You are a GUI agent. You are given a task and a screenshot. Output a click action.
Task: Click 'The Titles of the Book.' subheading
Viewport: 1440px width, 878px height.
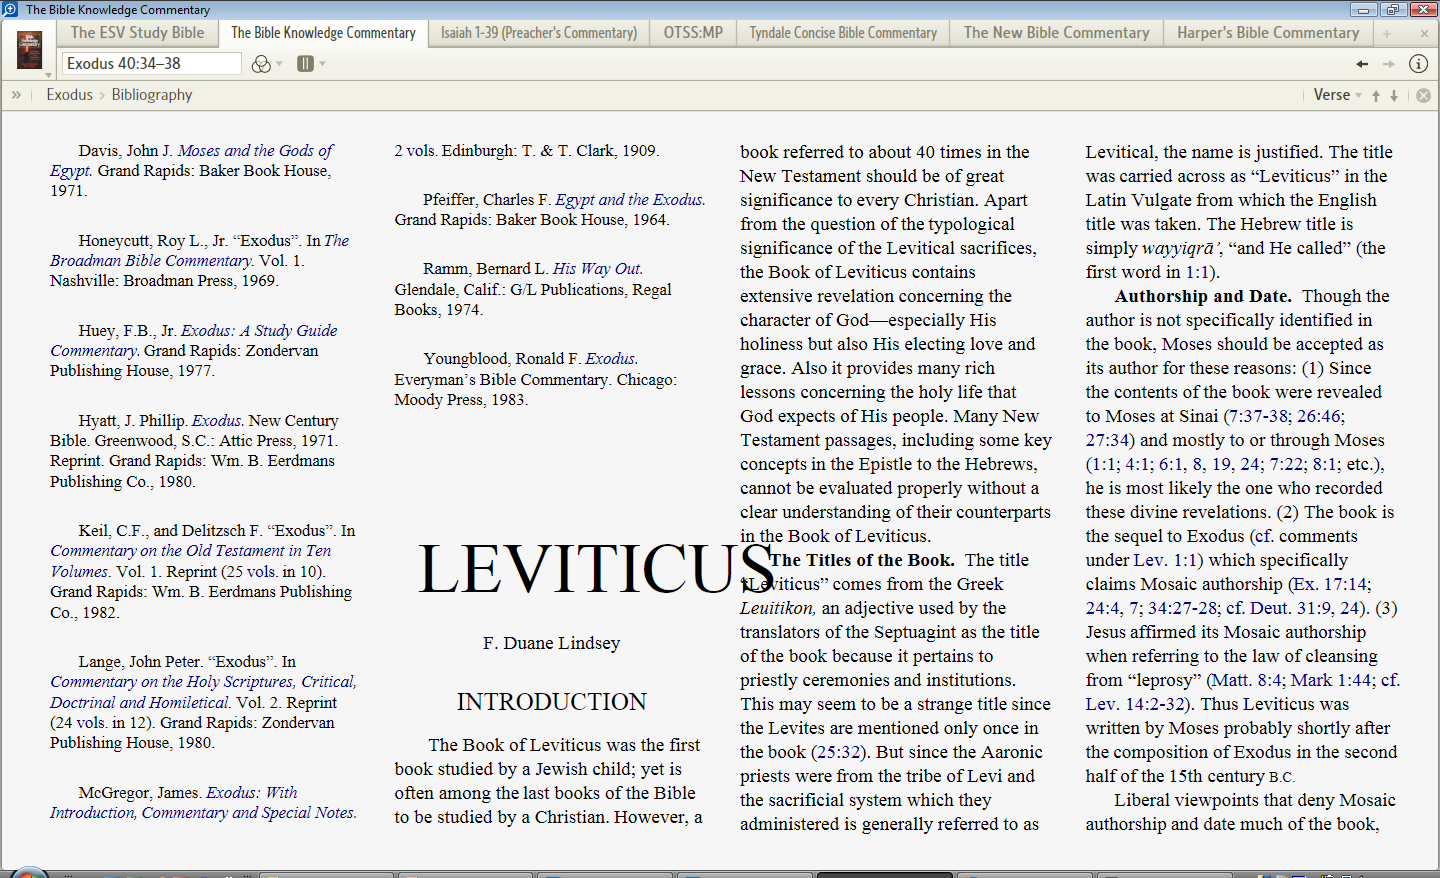(863, 560)
